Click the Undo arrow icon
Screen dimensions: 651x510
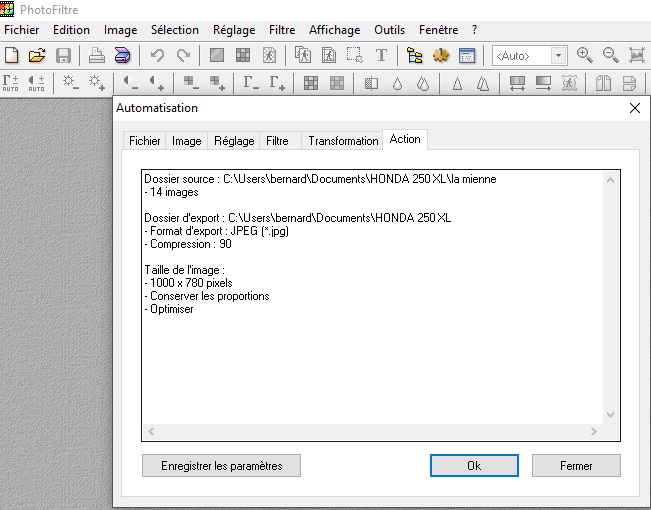pos(157,55)
